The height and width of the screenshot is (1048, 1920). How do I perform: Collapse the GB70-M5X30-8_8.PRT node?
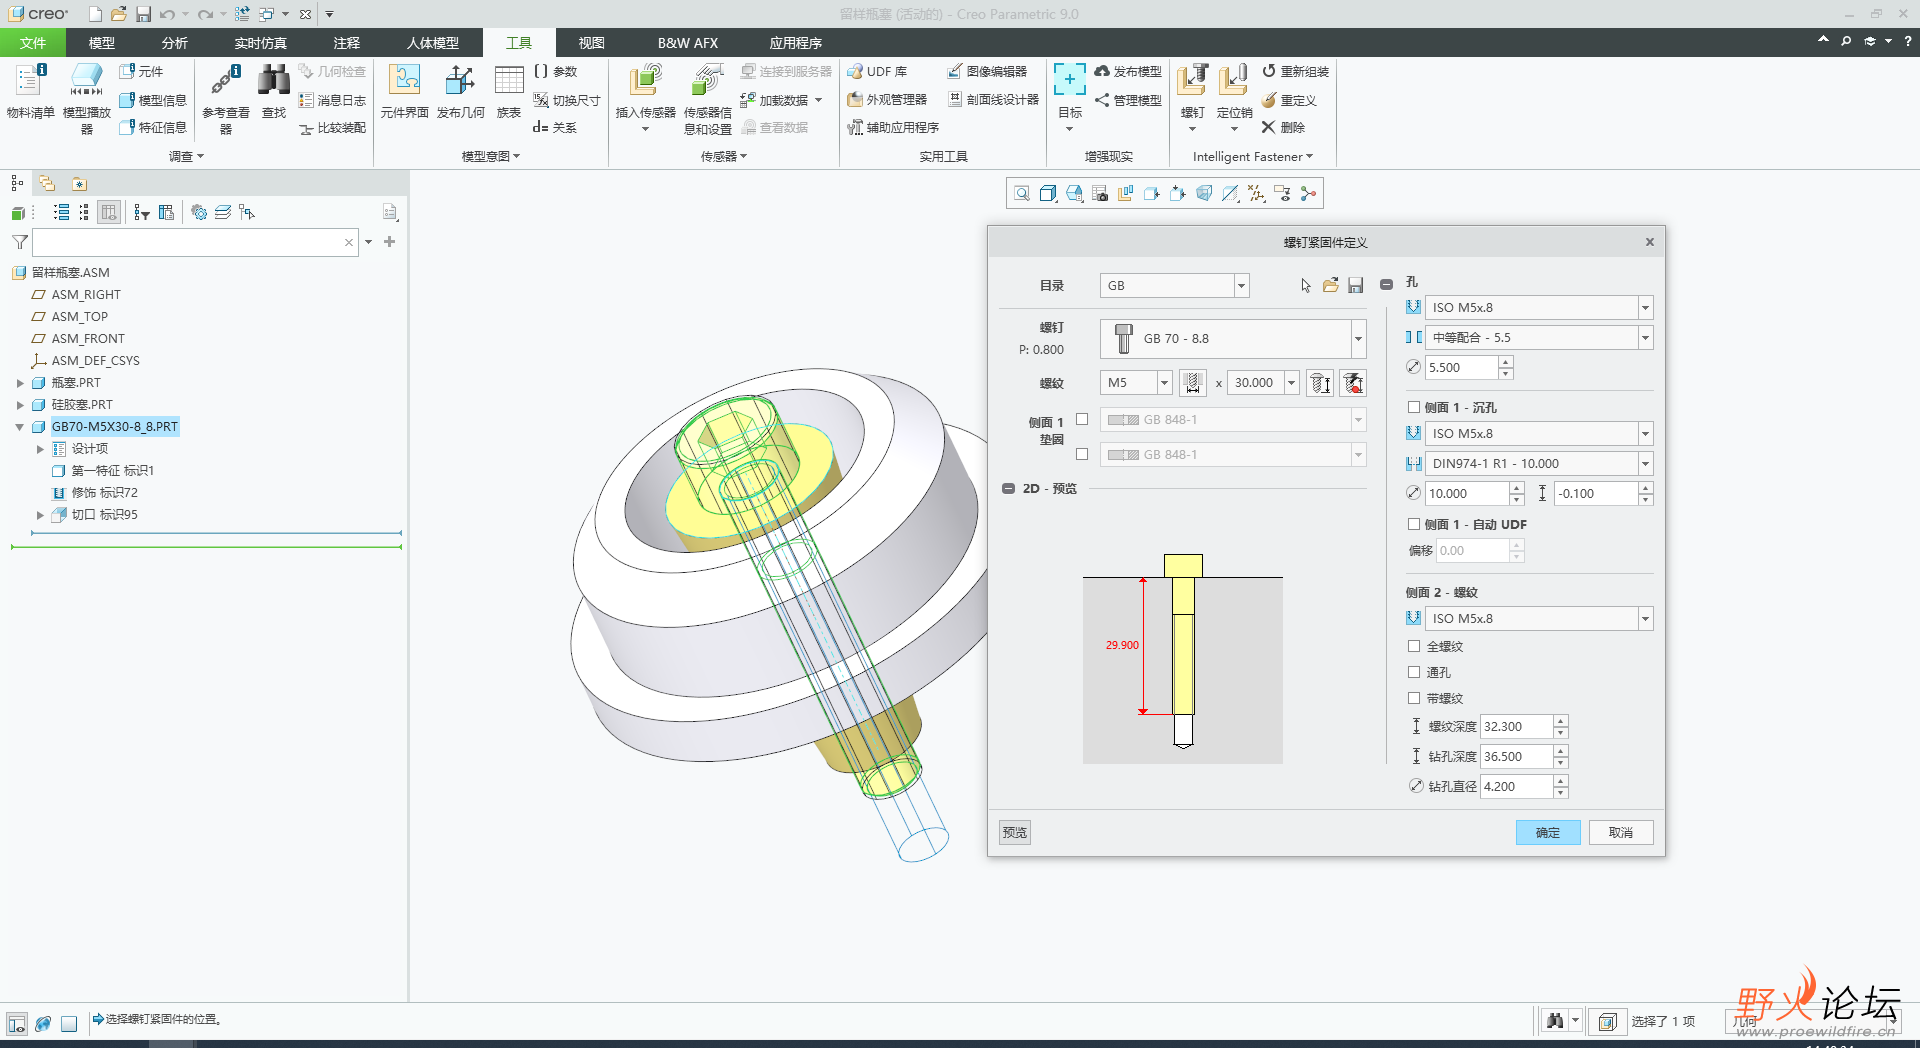click(19, 427)
